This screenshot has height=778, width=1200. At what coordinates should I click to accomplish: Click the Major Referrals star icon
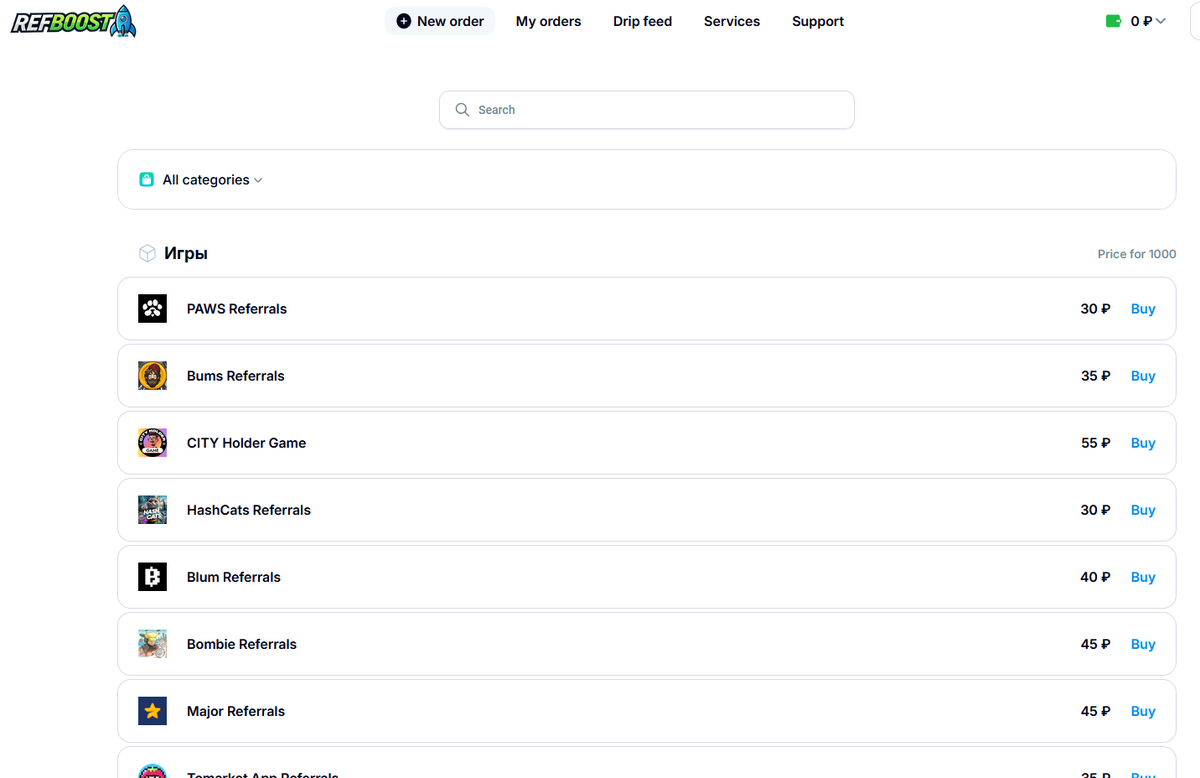click(x=152, y=711)
